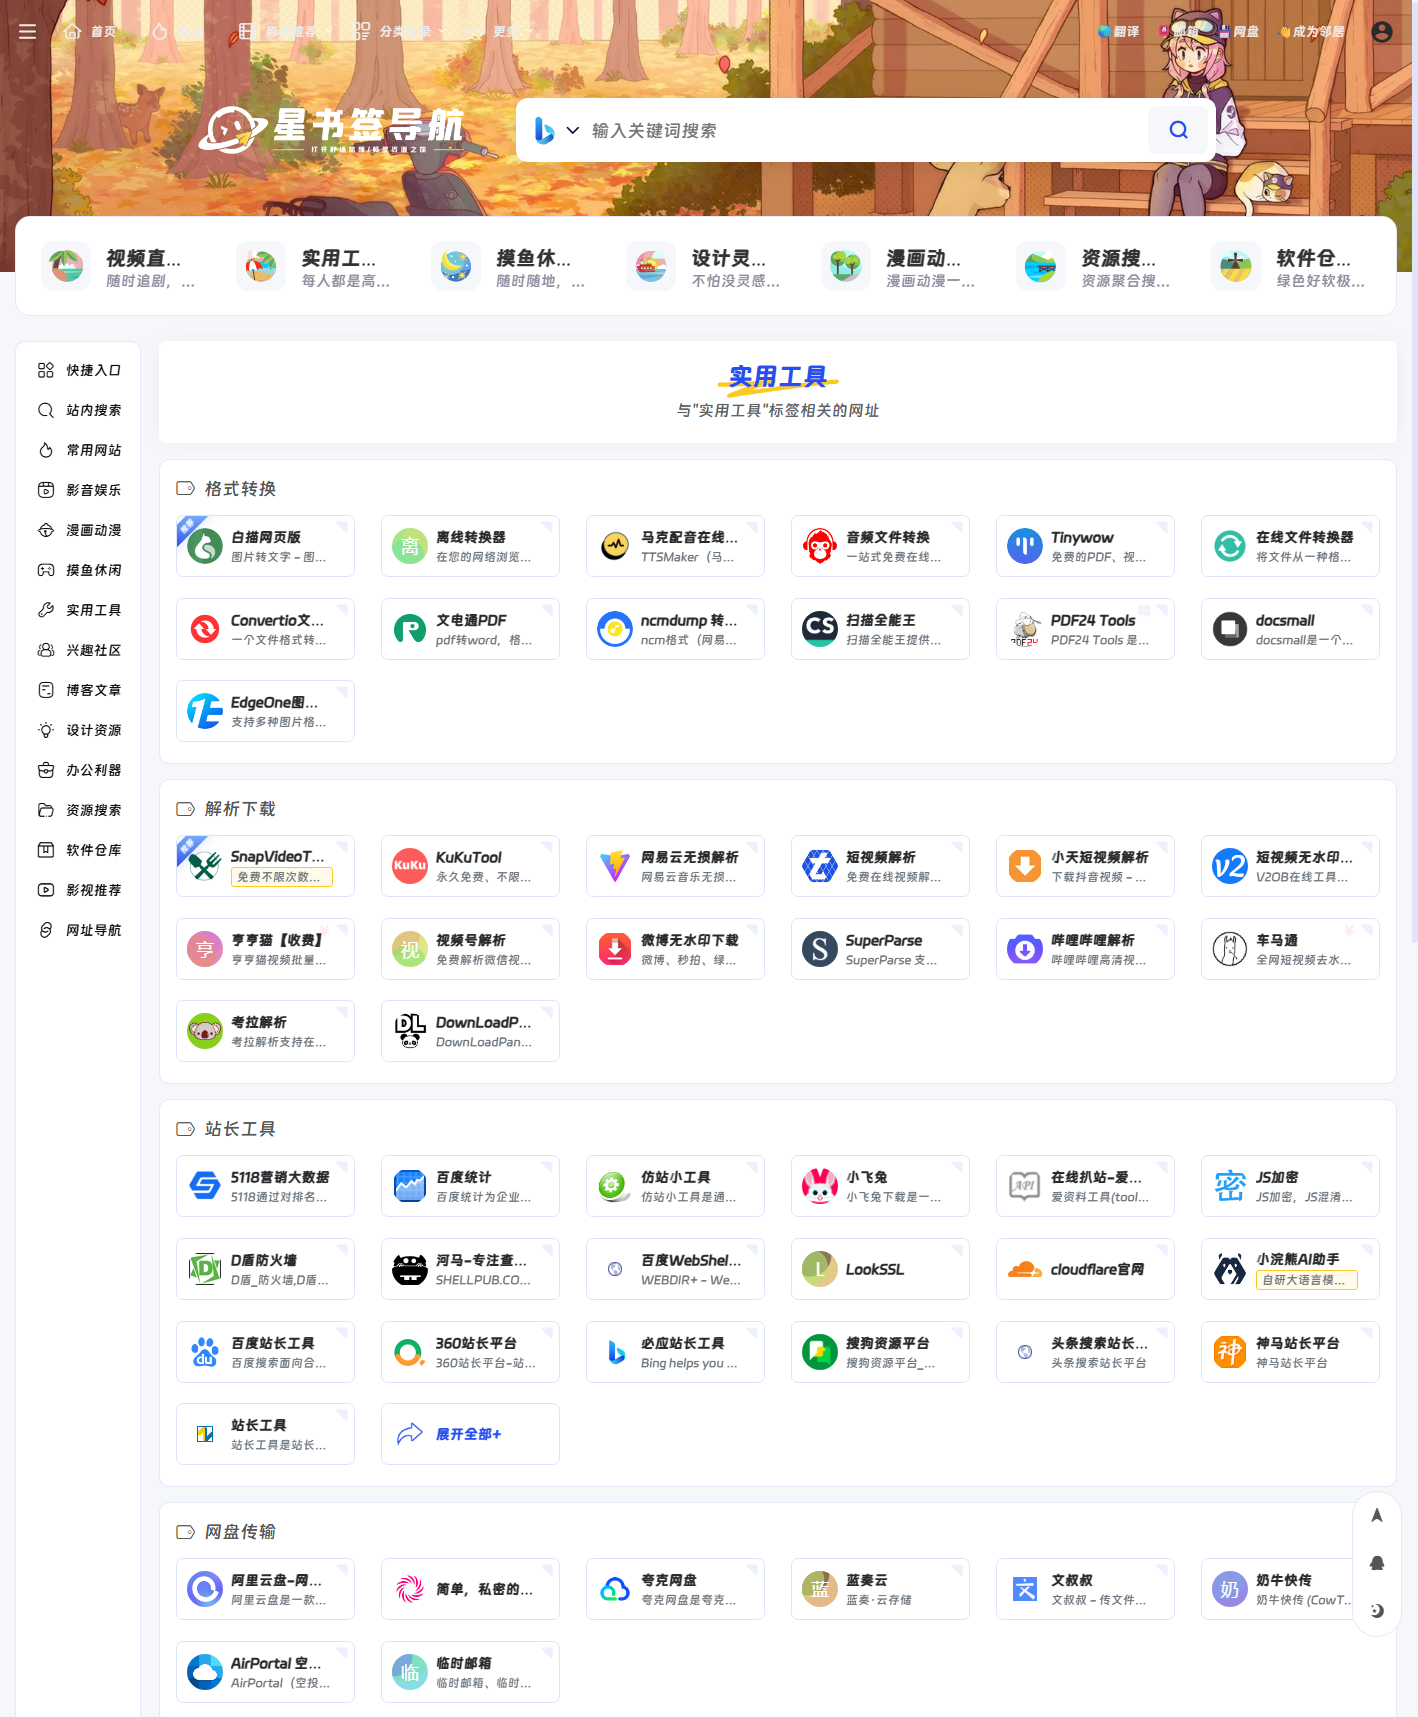
Task: Open the 网易云无损解析 icon
Action: click(615, 866)
